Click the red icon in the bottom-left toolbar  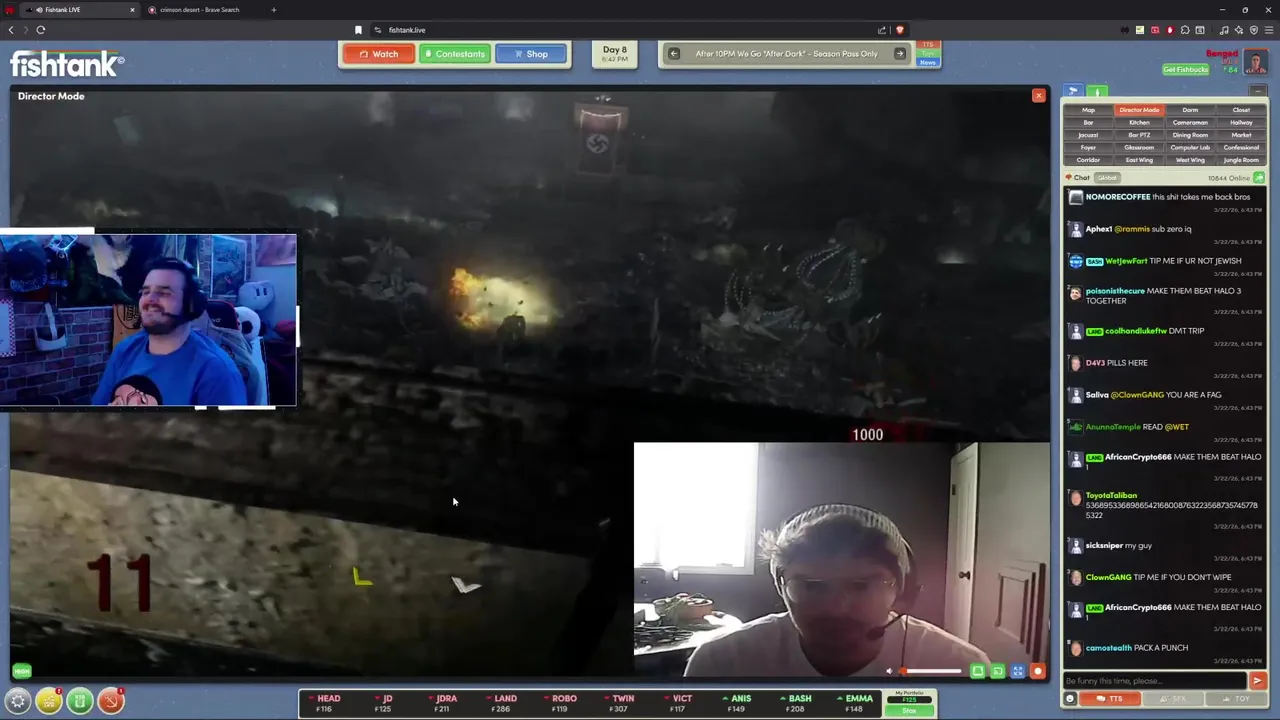pos(111,702)
